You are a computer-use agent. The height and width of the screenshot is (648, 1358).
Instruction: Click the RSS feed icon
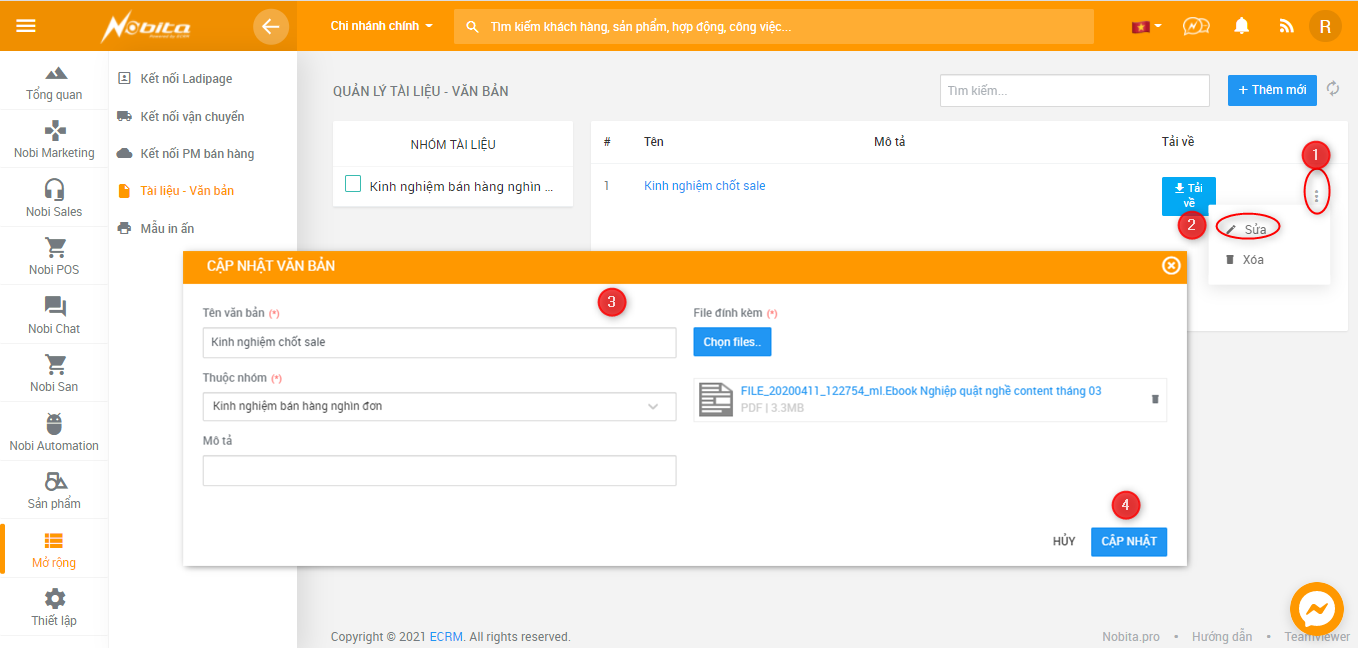pyautogui.click(x=1286, y=26)
